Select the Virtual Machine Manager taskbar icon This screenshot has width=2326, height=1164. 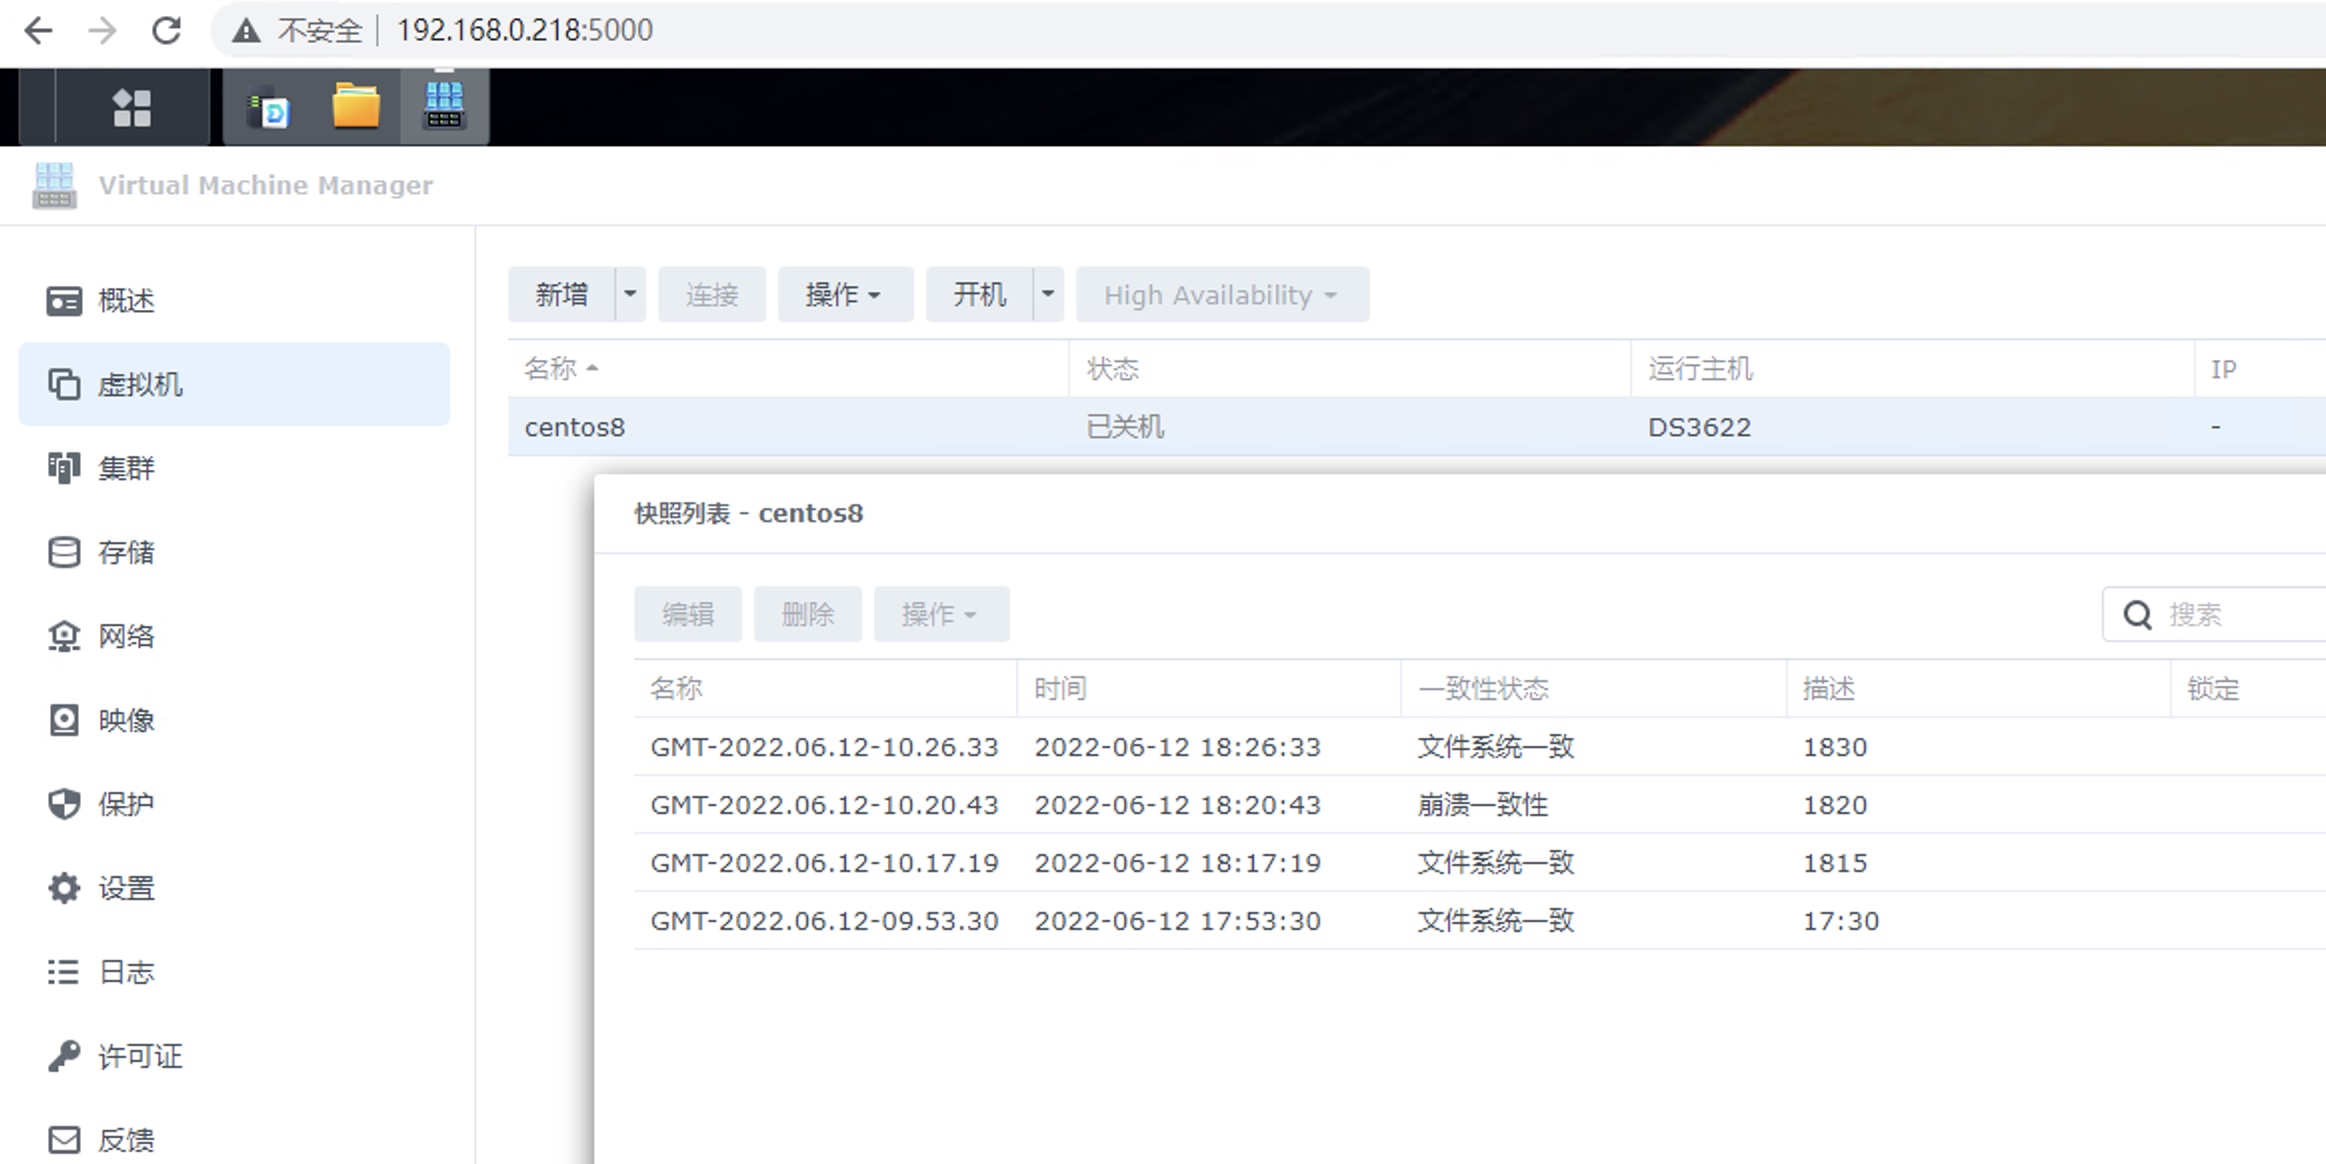click(x=444, y=105)
